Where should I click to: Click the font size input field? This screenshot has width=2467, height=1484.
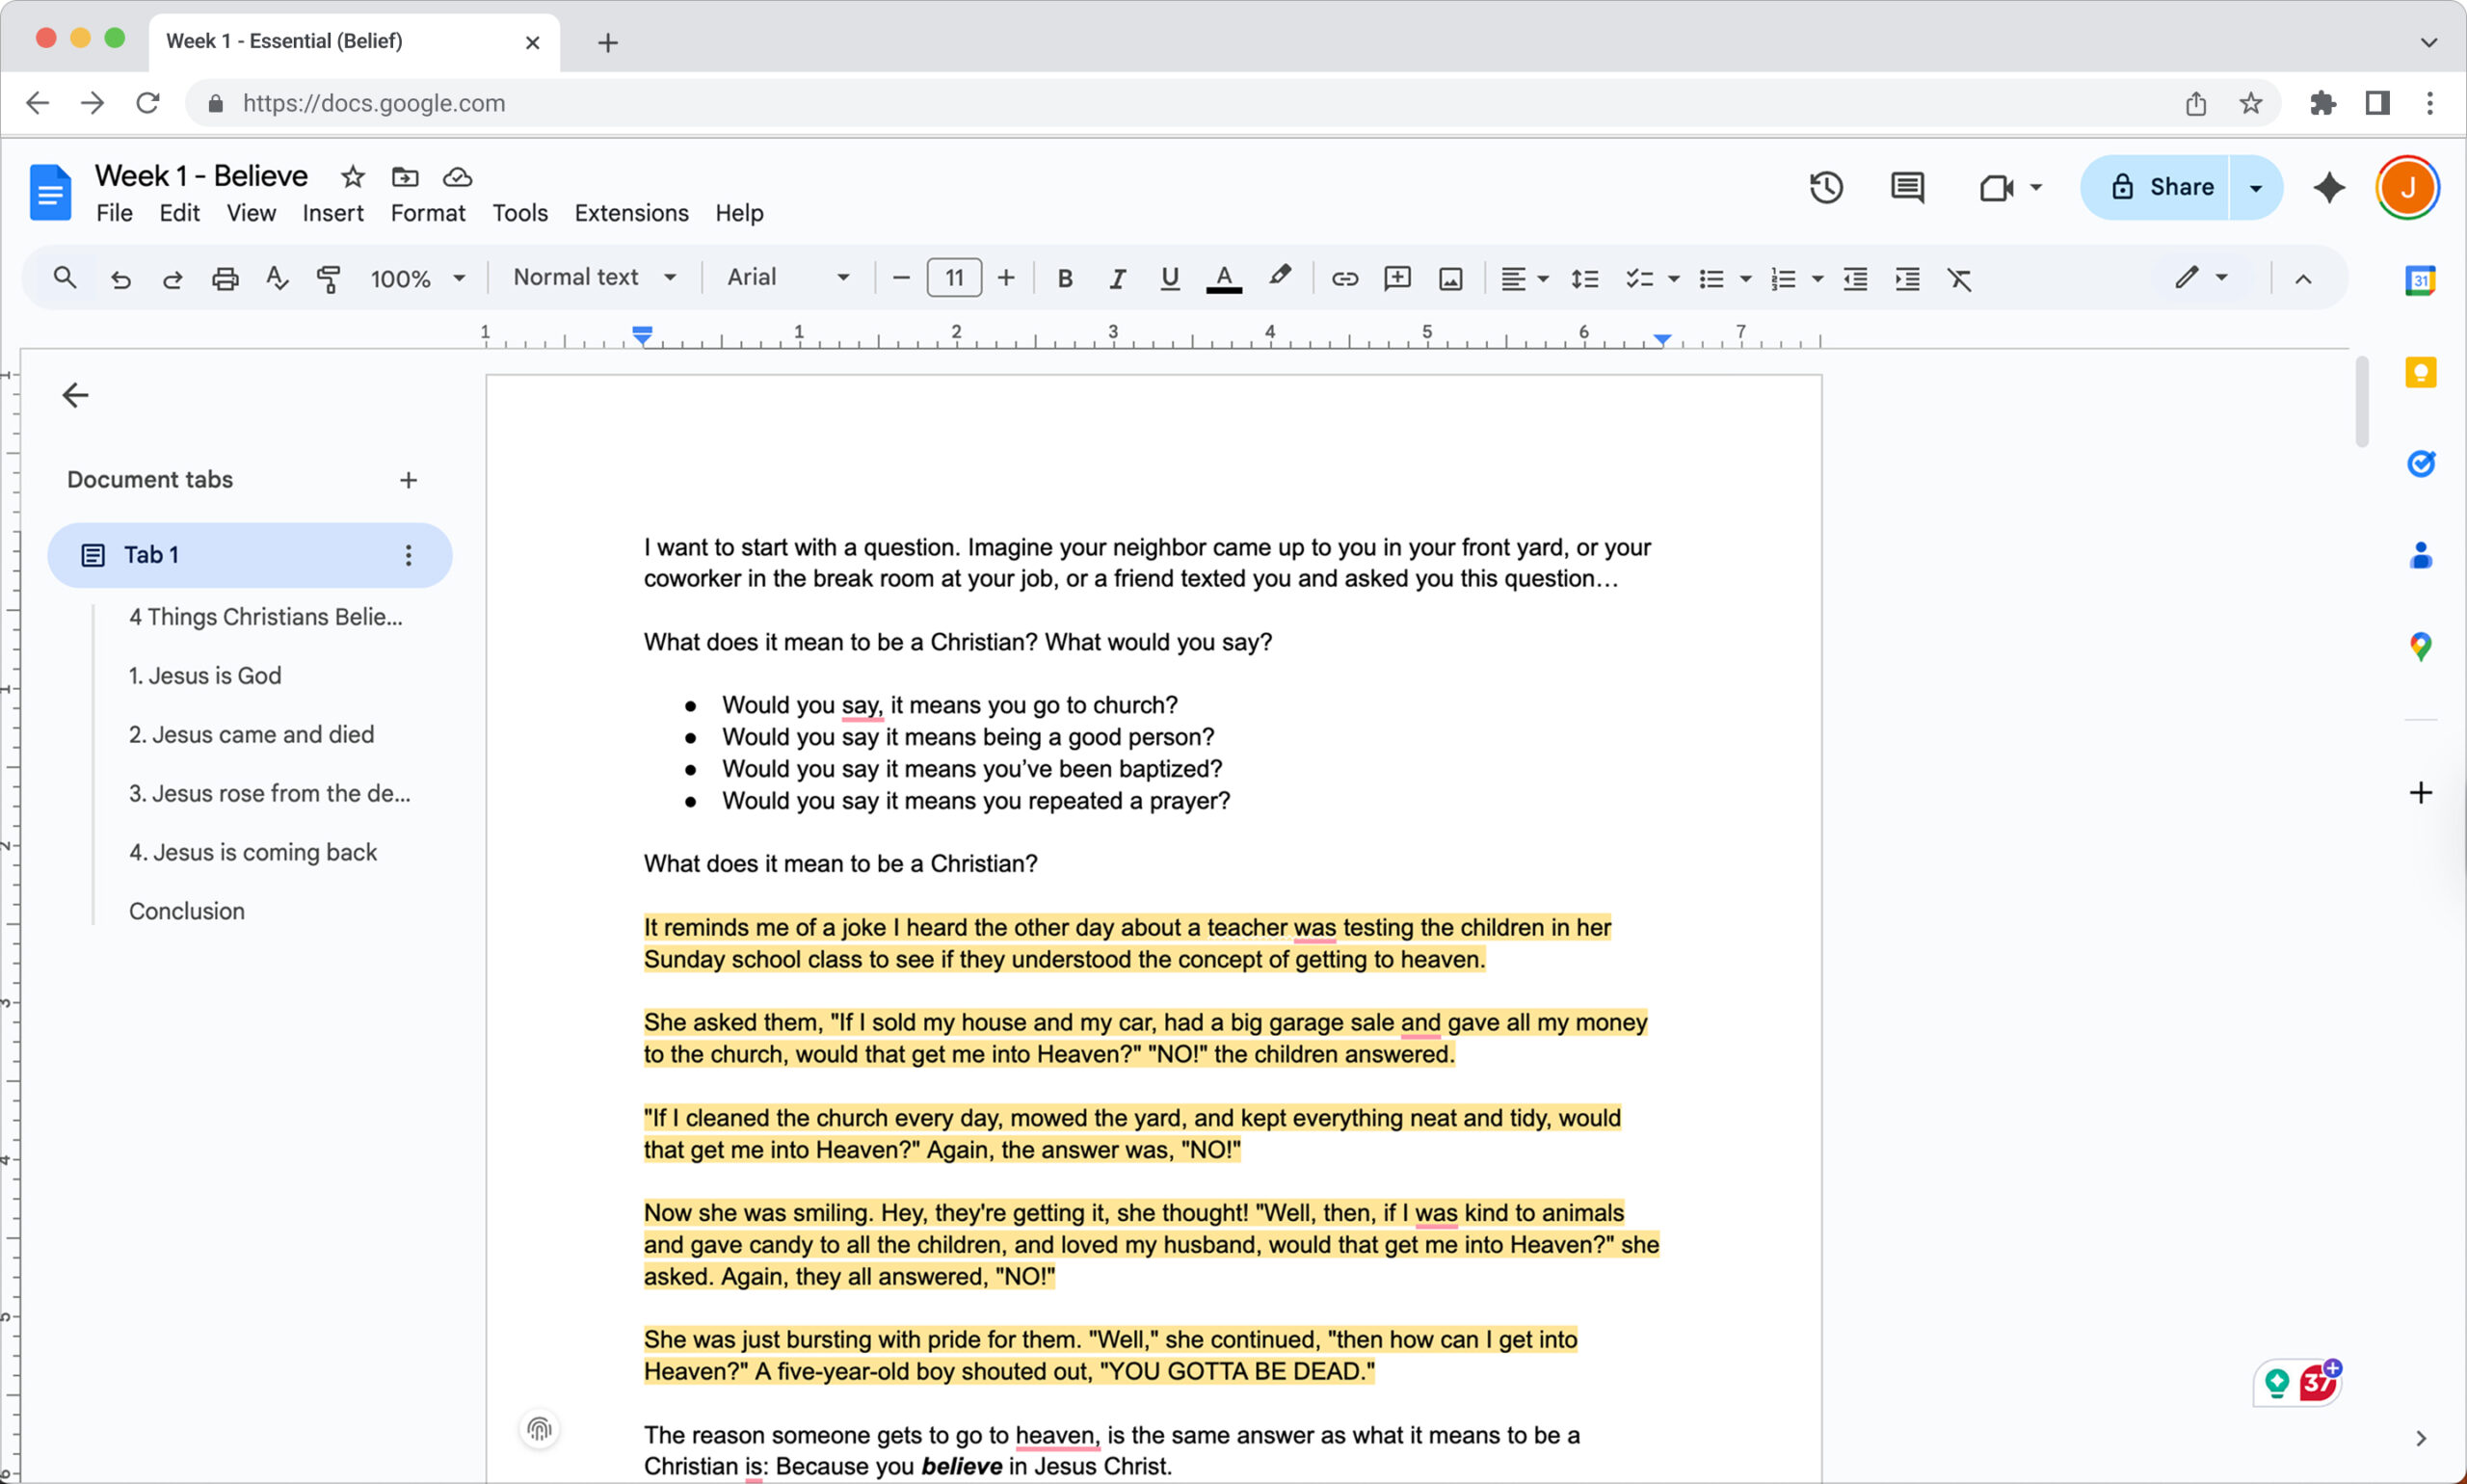[x=954, y=277]
